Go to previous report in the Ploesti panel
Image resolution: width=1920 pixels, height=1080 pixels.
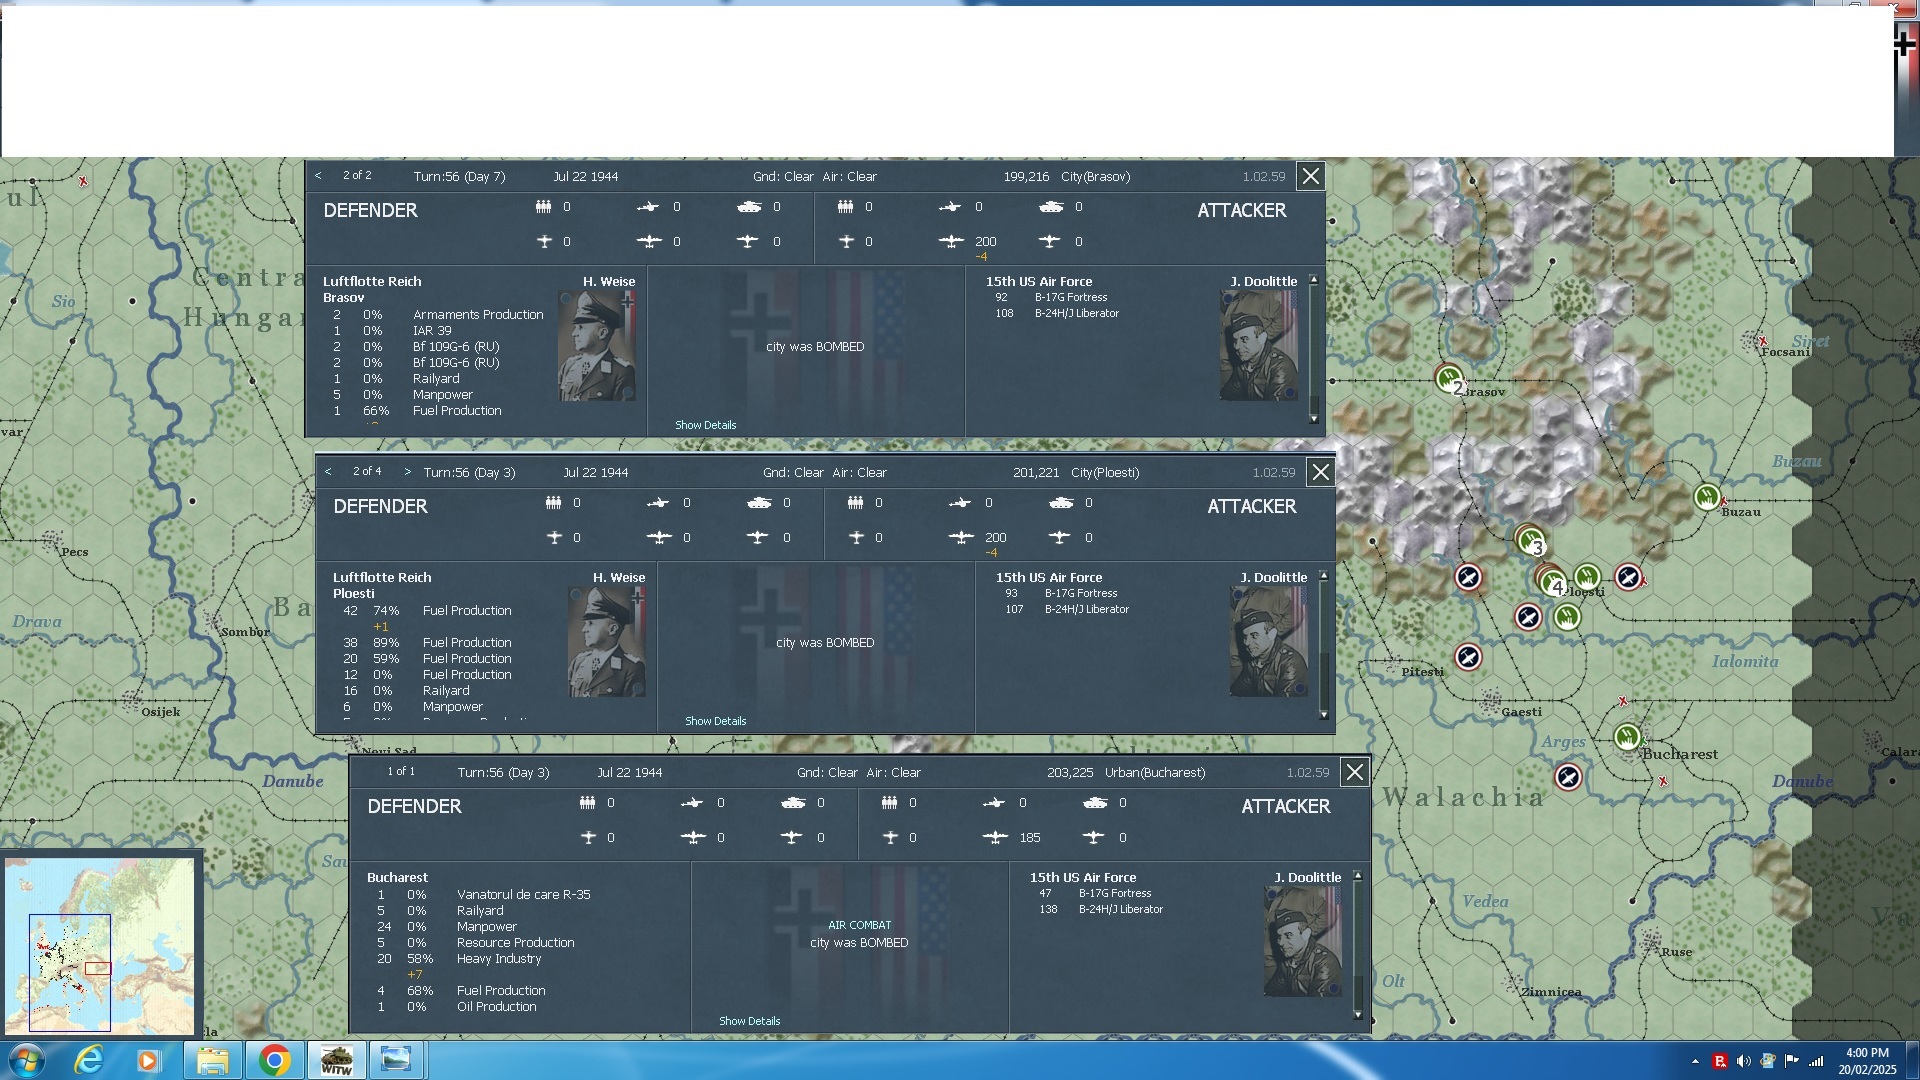point(328,472)
